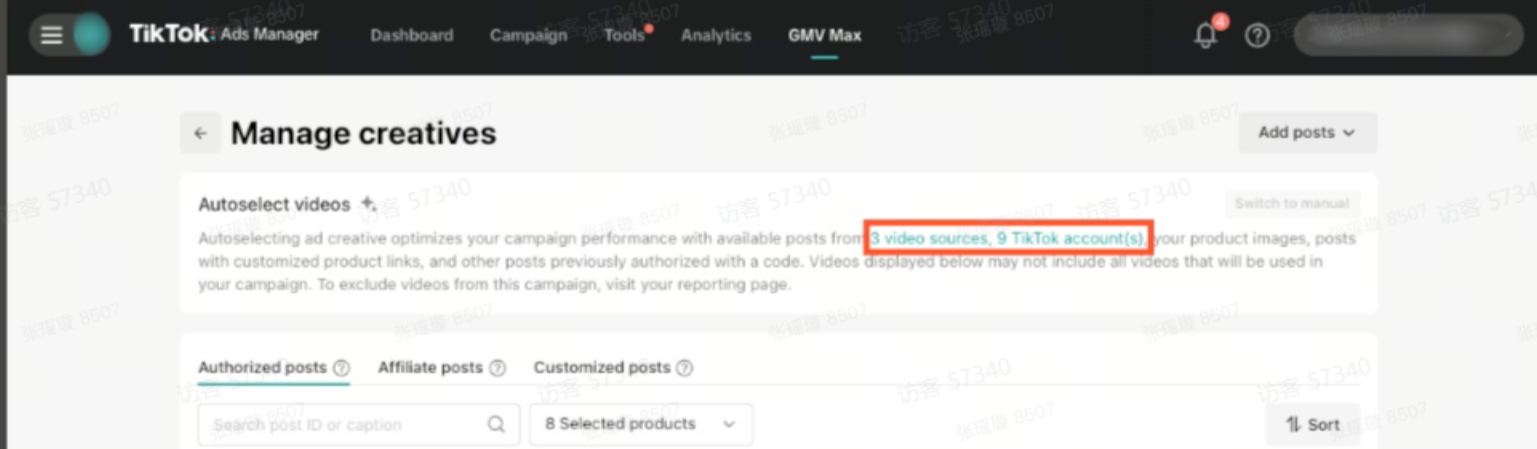Click the search magnifier icon
The image size is (1537, 449).
pos(496,425)
